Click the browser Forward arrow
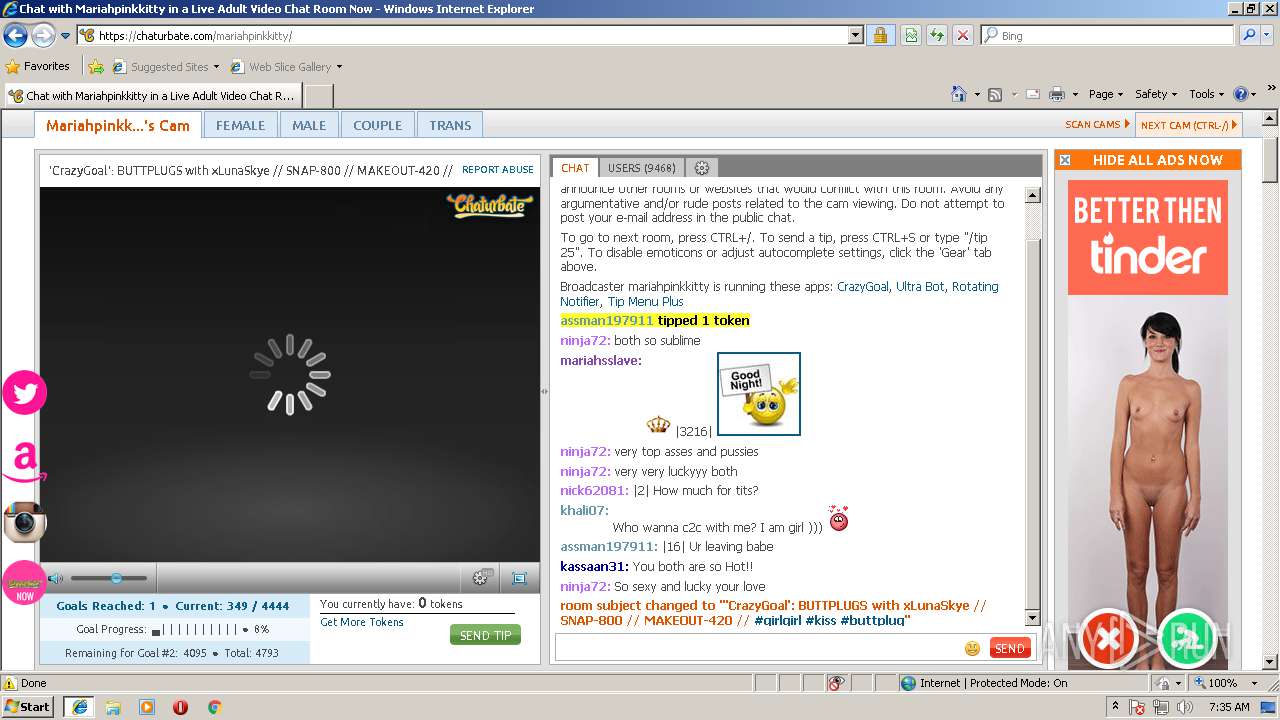1280x720 pixels. pyautogui.click(x=43, y=36)
